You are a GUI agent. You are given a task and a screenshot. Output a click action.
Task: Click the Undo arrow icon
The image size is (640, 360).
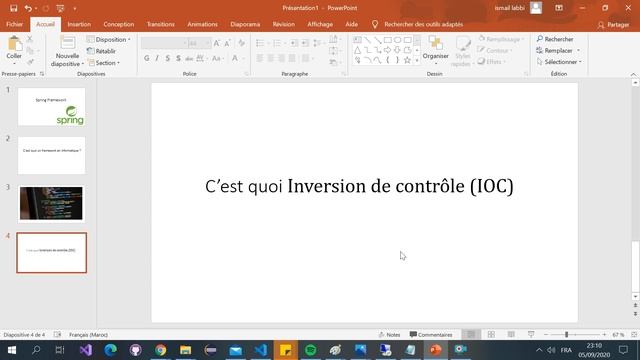(x=28, y=8)
